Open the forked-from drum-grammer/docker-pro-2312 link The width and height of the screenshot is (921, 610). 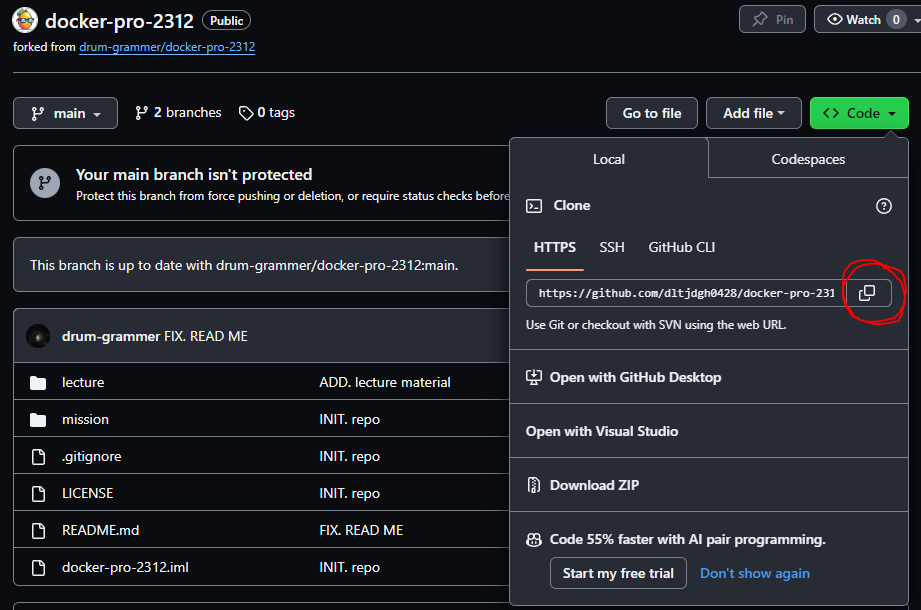167,47
